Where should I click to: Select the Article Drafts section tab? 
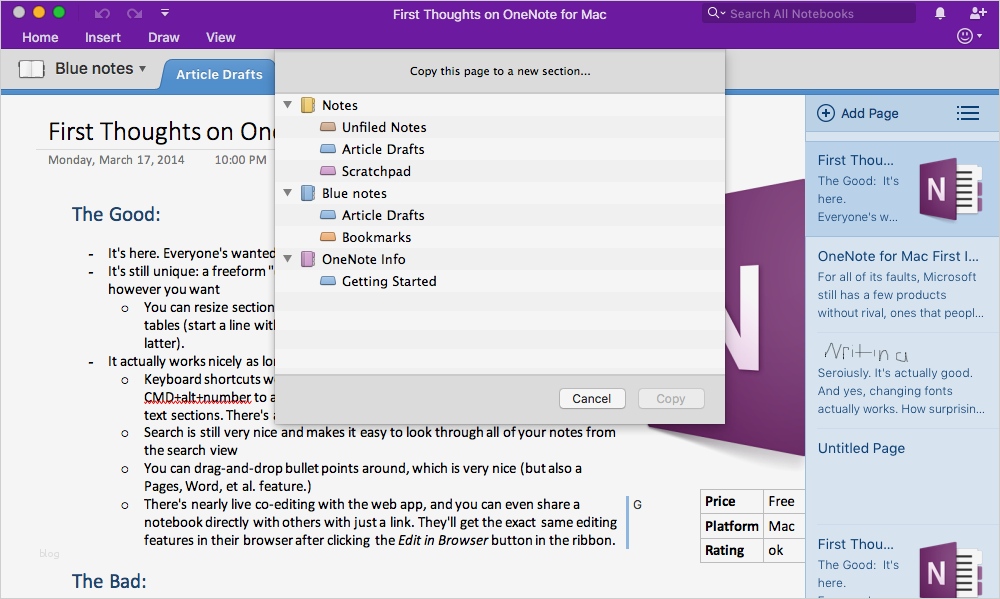click(x=219, y=74)
